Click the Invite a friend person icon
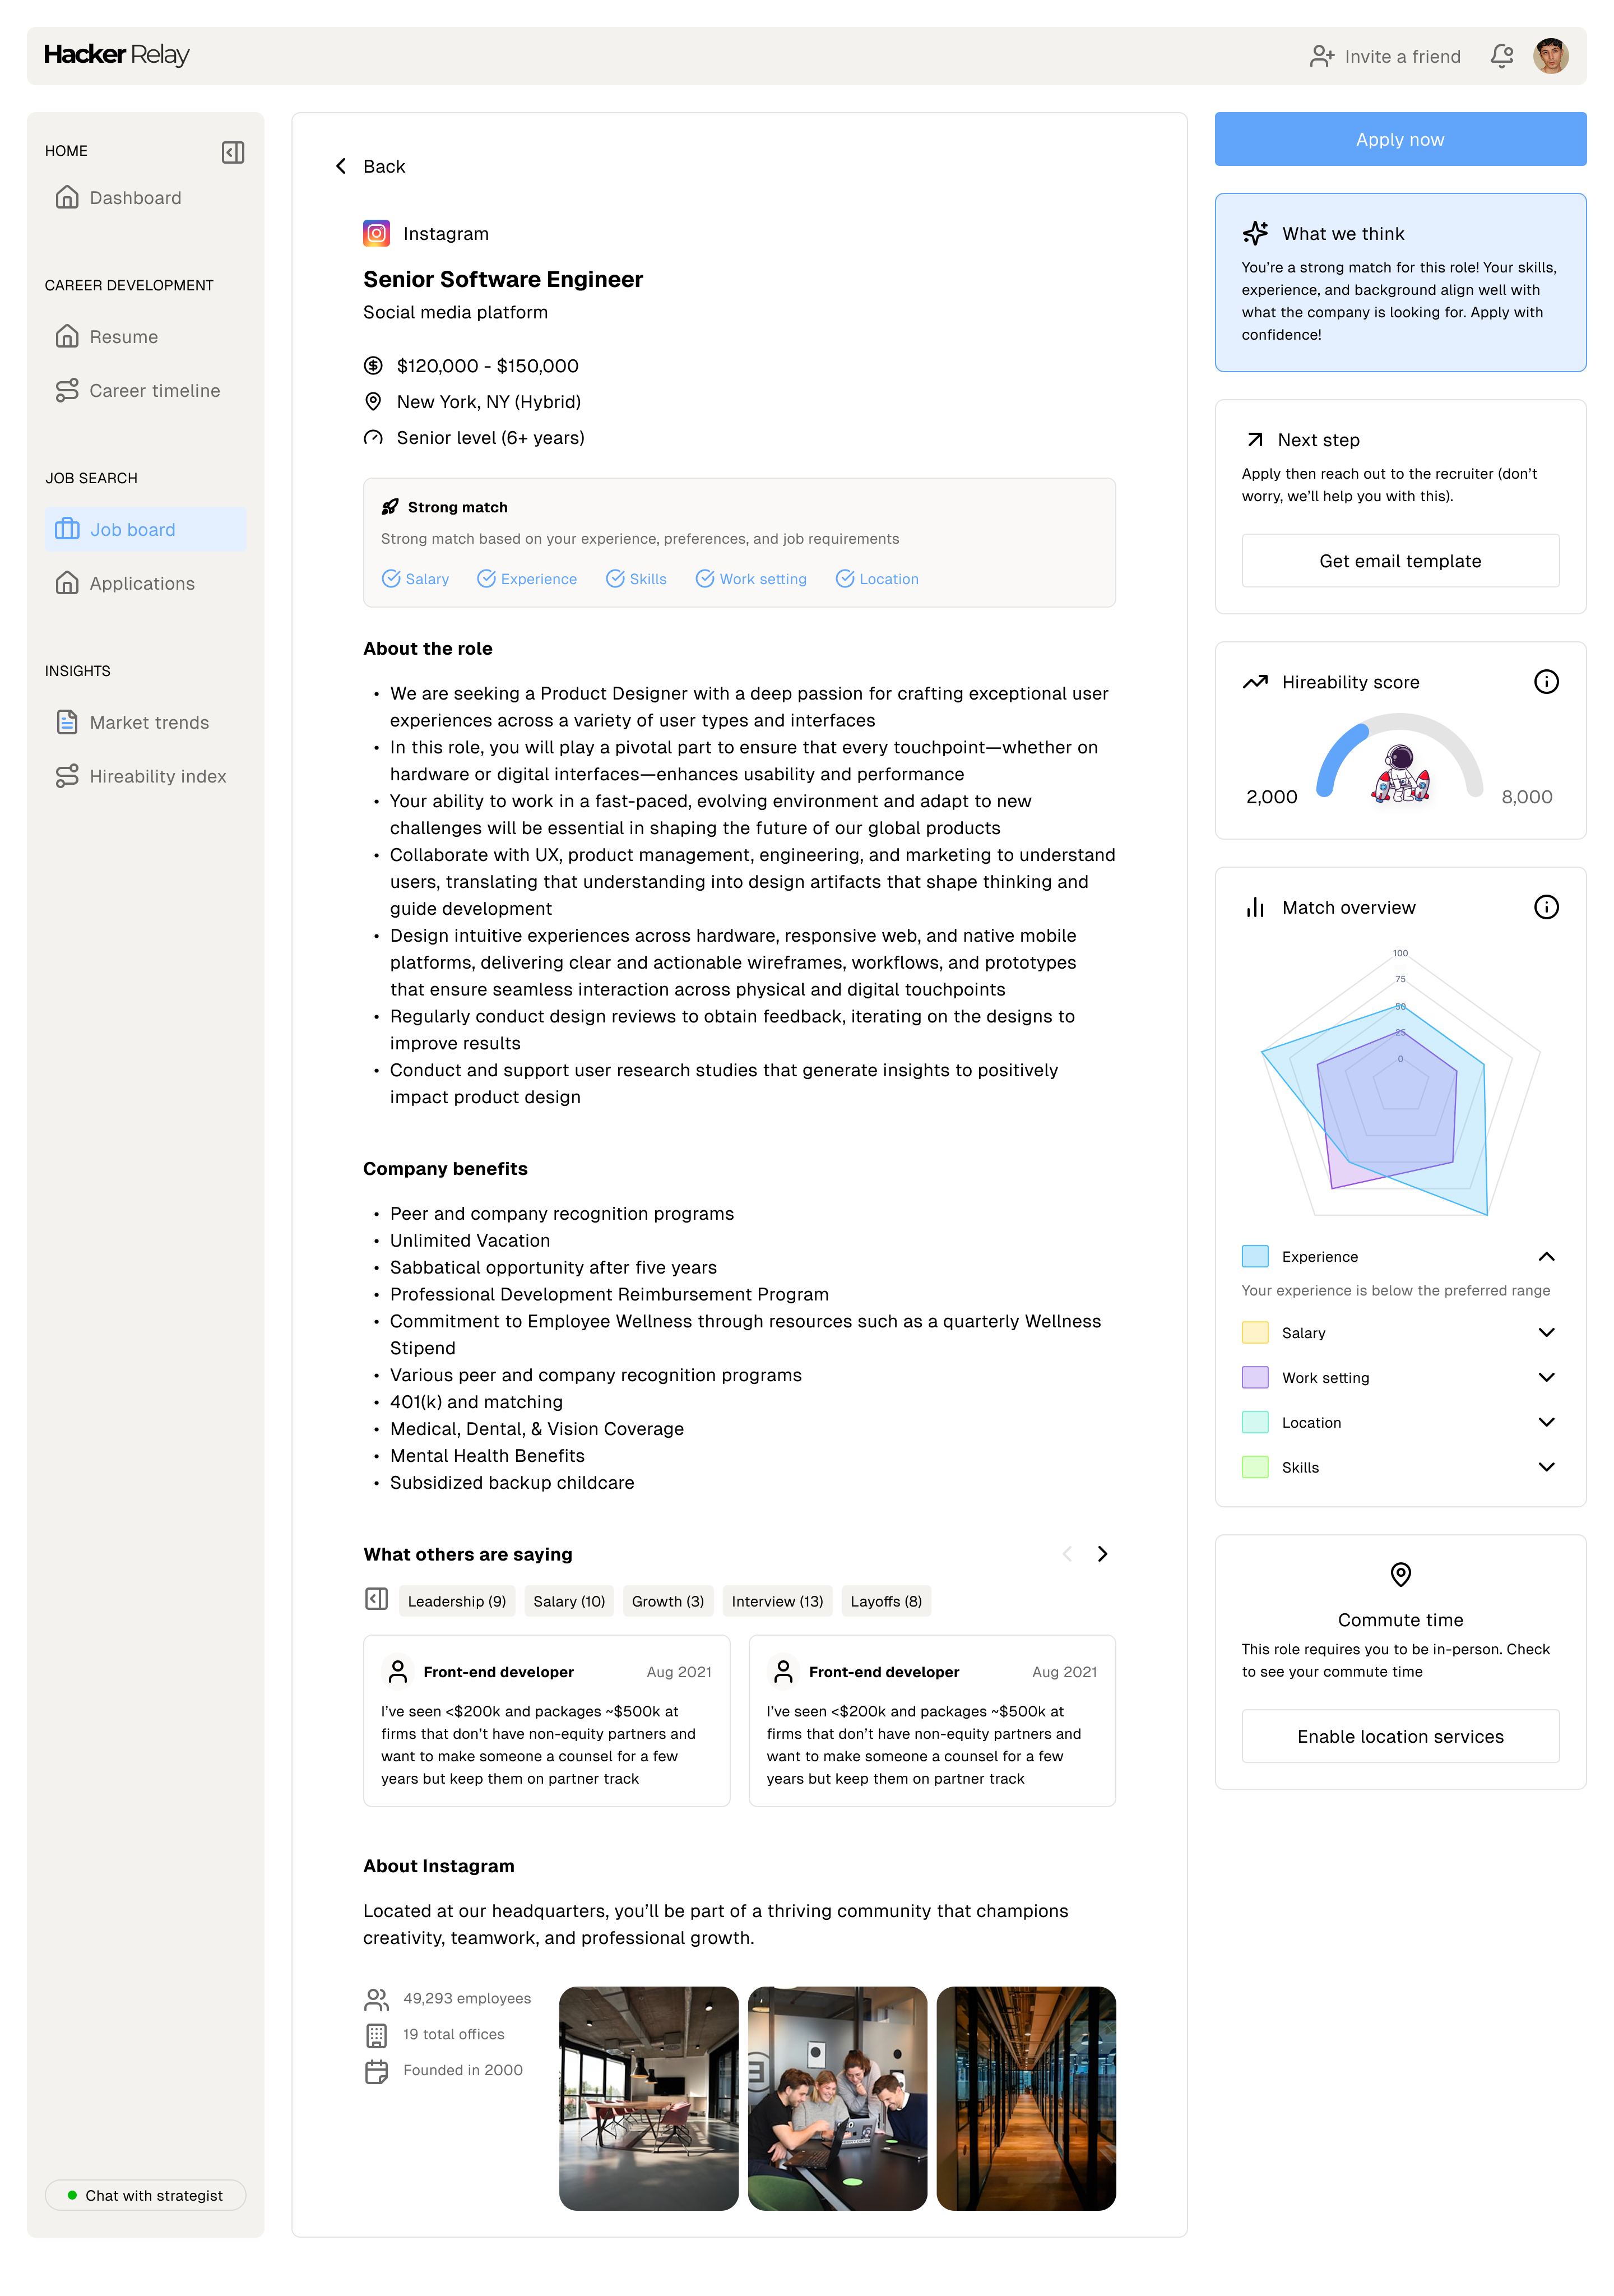Screen dimensions: 1614x2296 point(1322,56)
